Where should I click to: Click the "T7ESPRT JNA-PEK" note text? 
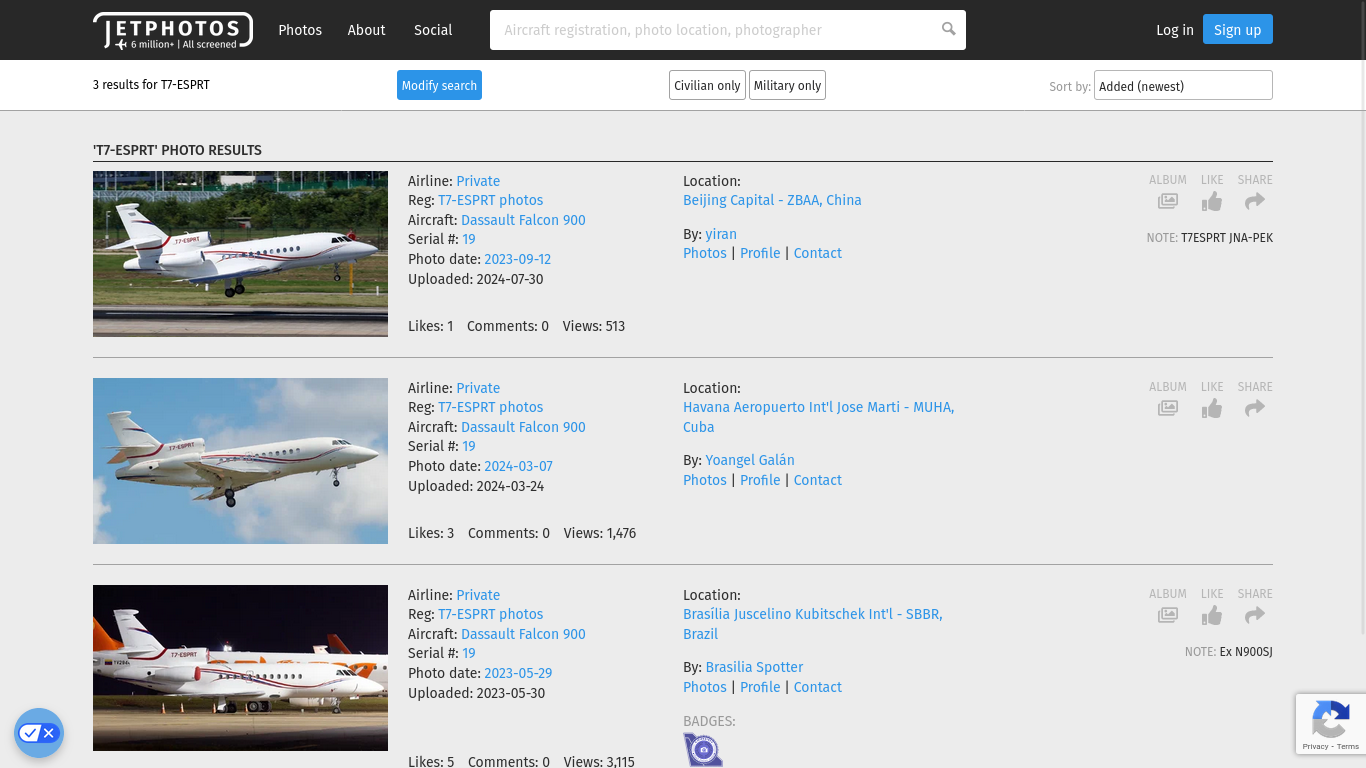[x=1227, y=238]
